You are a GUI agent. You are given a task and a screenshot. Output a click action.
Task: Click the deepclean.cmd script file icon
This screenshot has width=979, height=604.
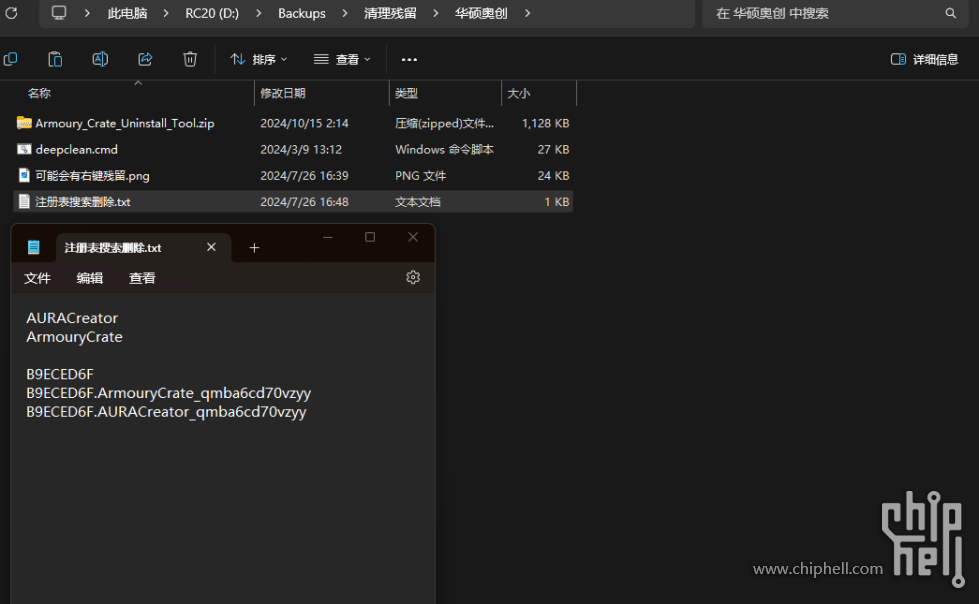pyautogui.click(x=24, y=149)
